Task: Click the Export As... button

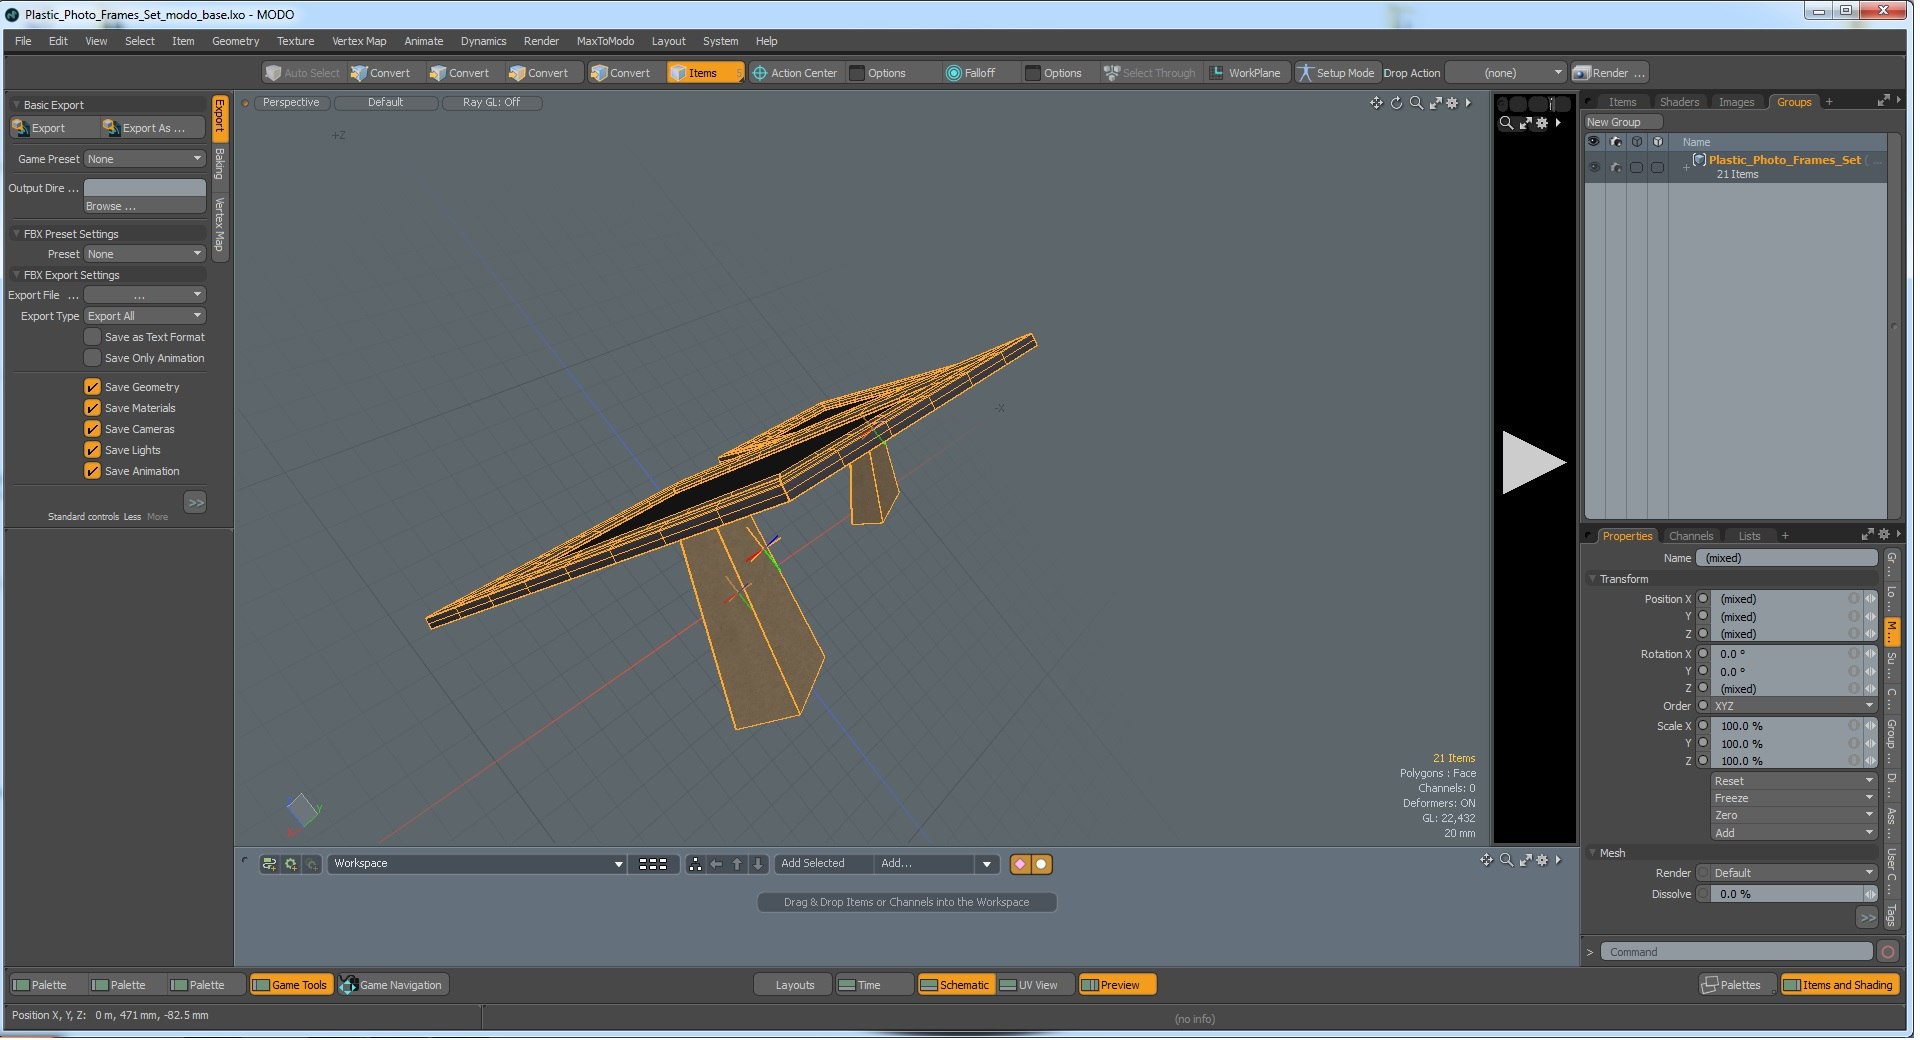Action: tap(153, 128)
